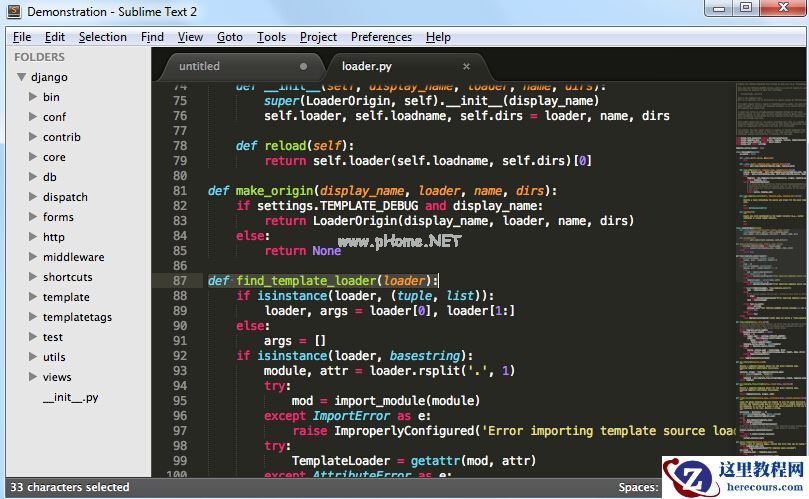Expand the dispatch folder arrow
Image resolution: width=809 pixels, height=499 pixels.
pos(33,197)
